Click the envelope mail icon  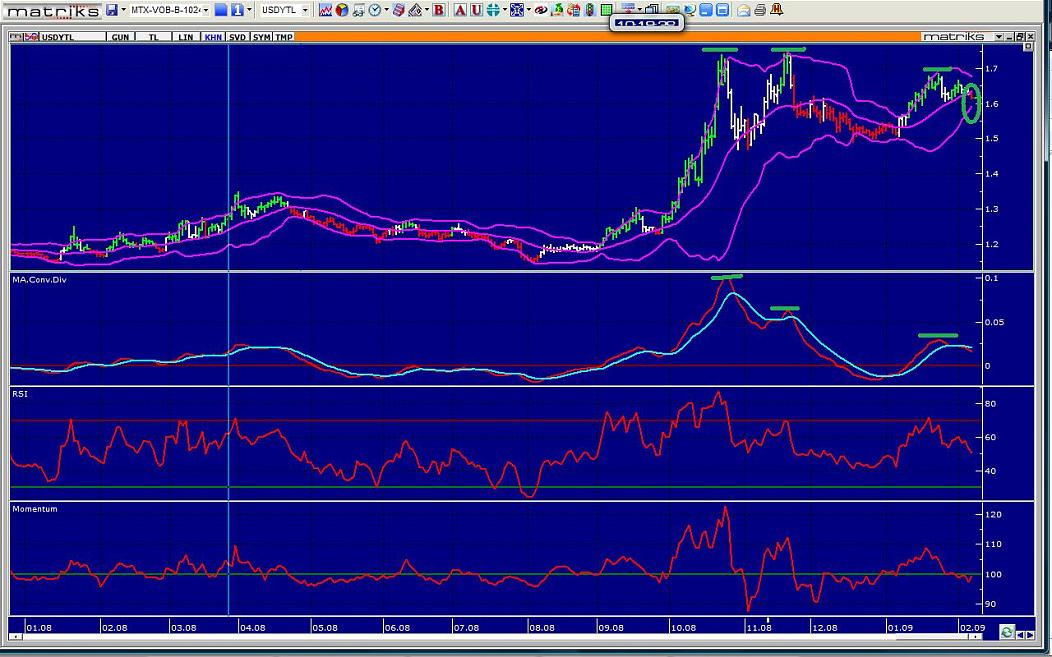pos(743,10)
